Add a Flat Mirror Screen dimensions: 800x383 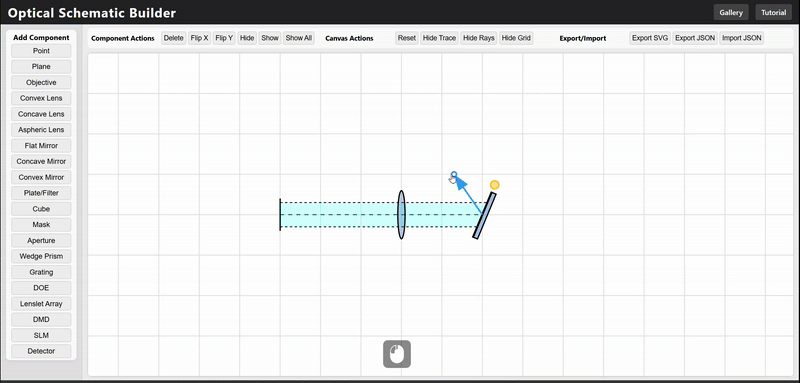tap(41, 146)
